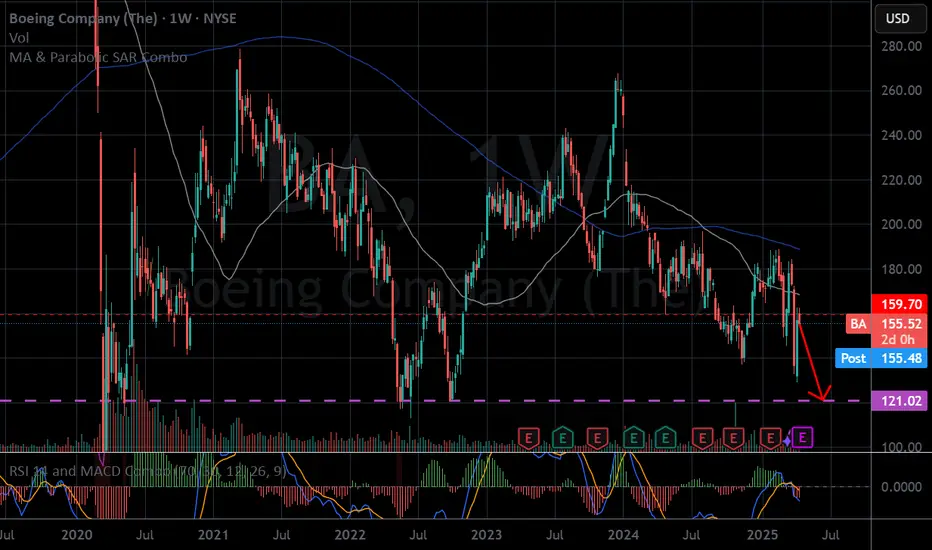Click the red 159.70 price label
932x550 pixels.
coord(899,304)
